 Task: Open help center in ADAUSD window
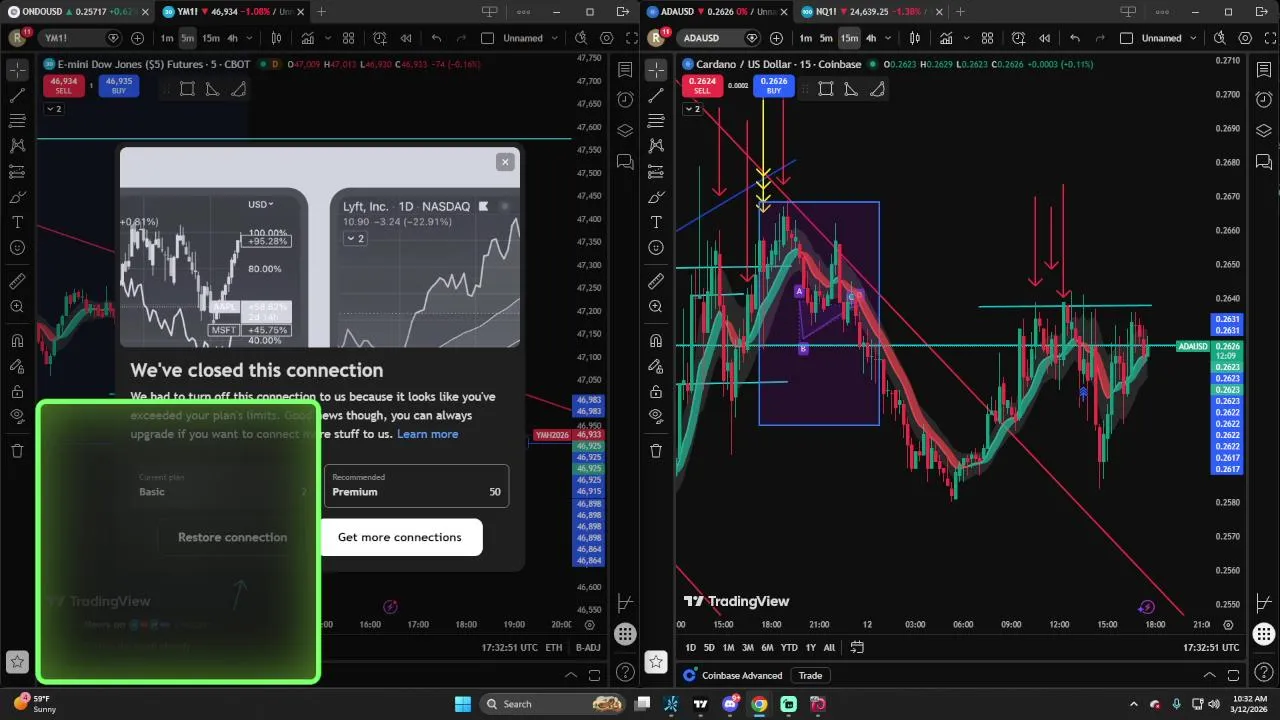pyautogui.click(x=1264, y=672)
